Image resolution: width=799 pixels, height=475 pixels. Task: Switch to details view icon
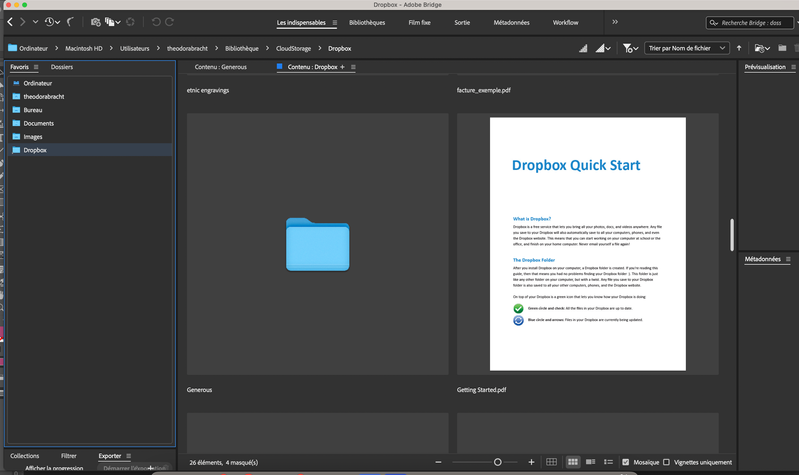(x=591, y=462)
